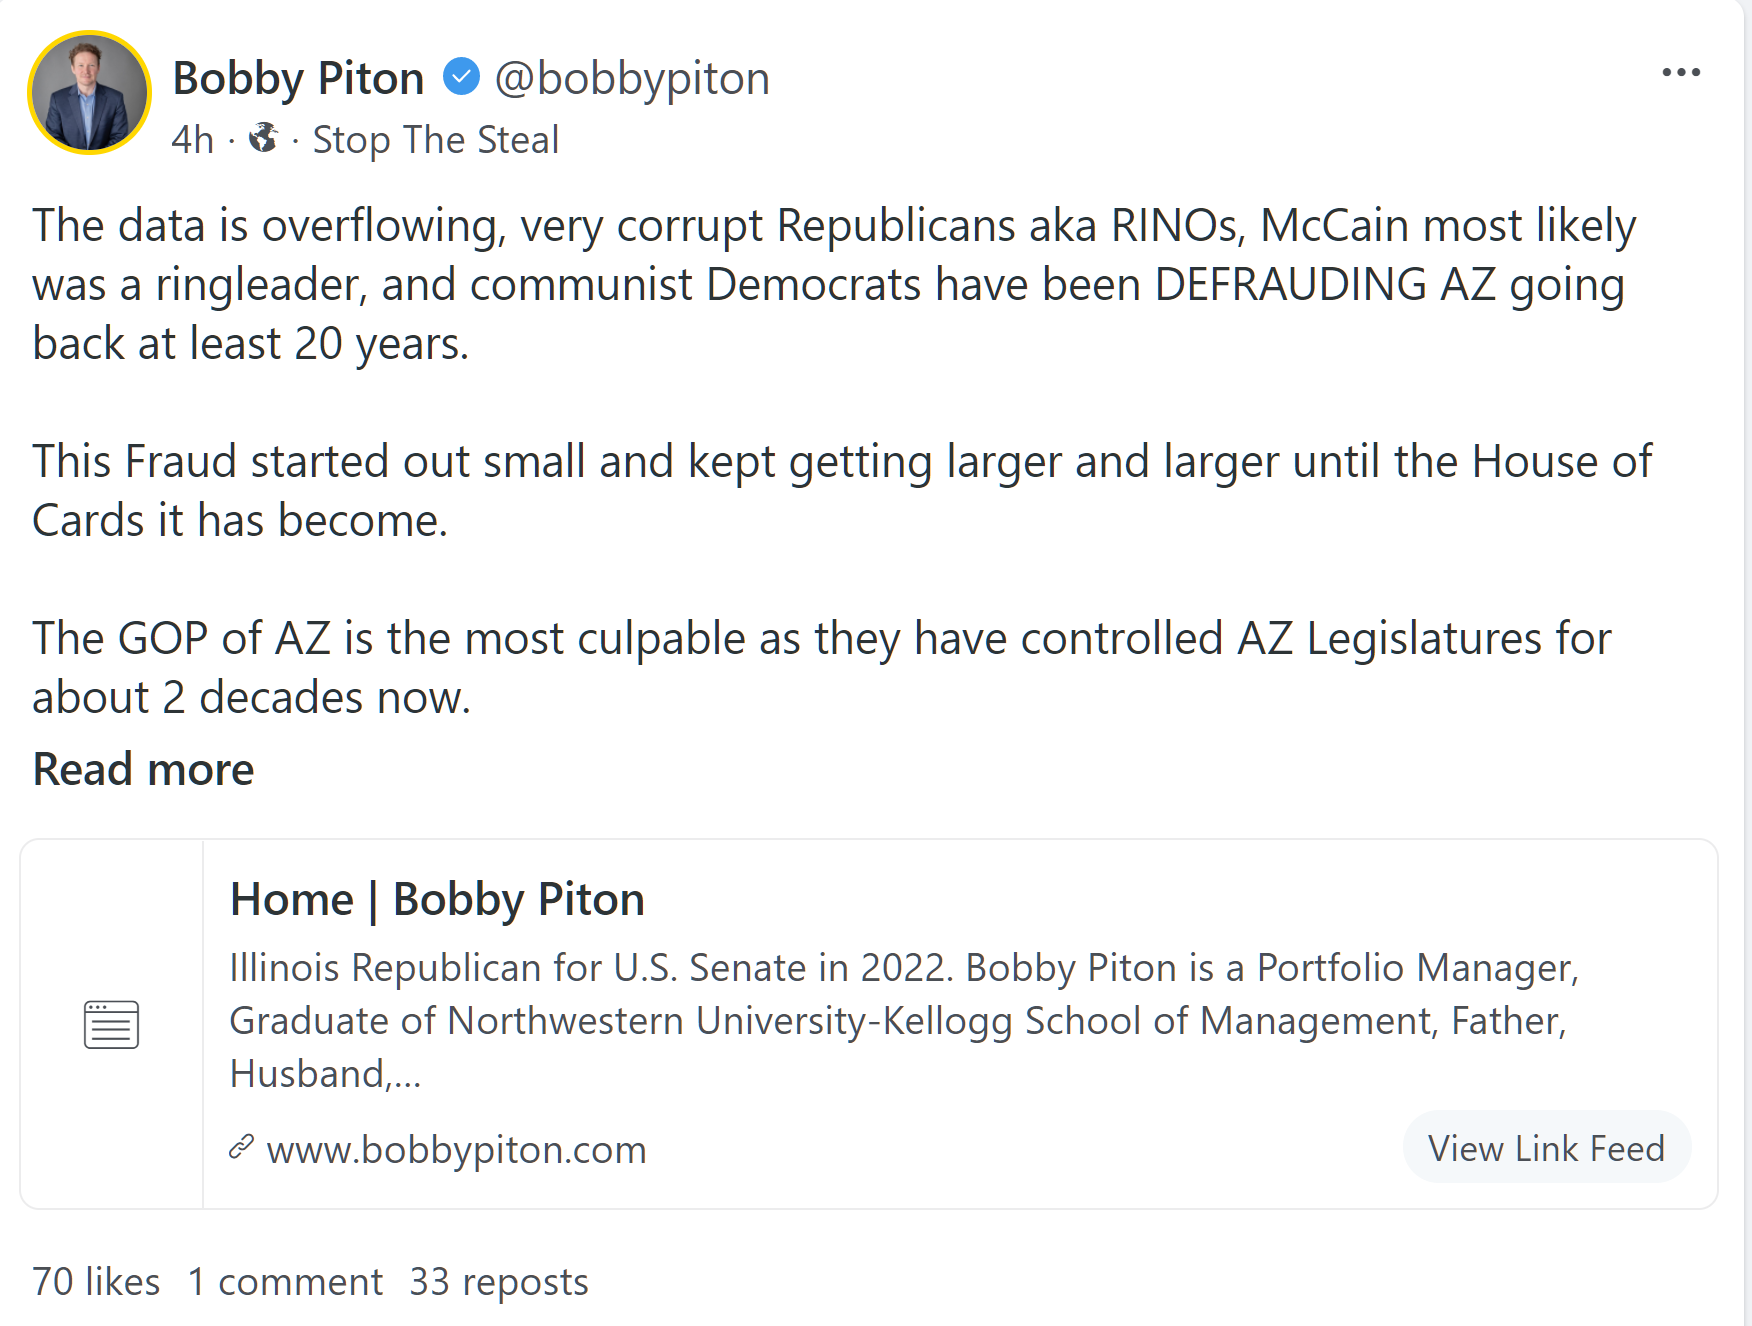Expand post with Read more
This screenshot has width=1752, height=1326.
143,769
